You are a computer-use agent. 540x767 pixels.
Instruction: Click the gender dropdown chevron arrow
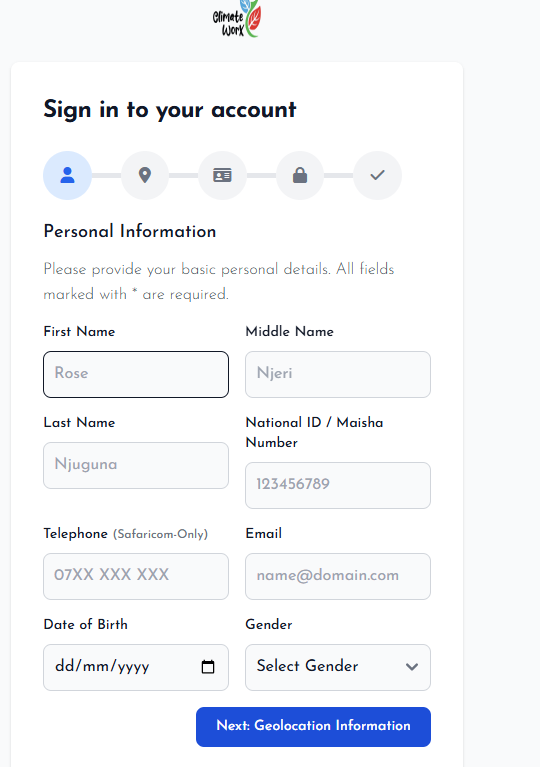(412, 667)
